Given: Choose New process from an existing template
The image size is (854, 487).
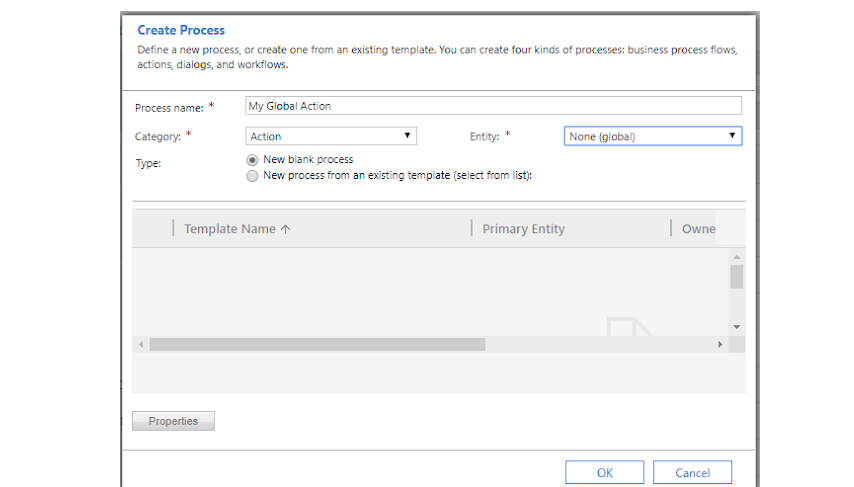Looking at the screenshot, I should click(252, 176).
